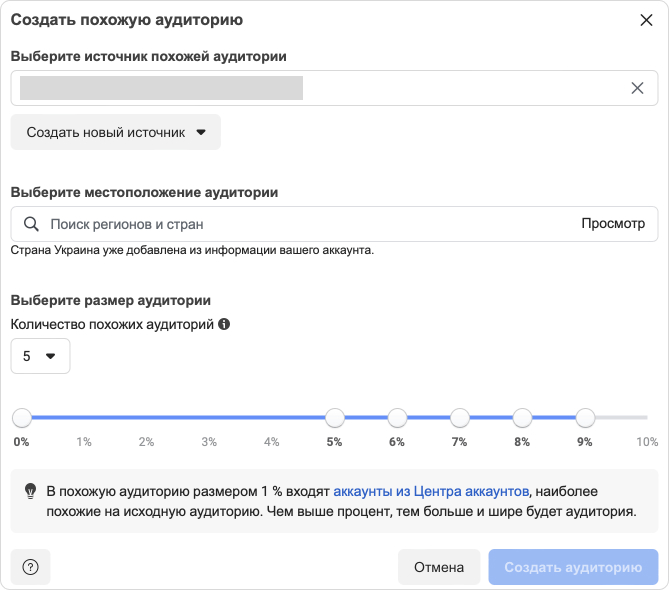Click Просмотр to browse locations

[x=613, y=224]
